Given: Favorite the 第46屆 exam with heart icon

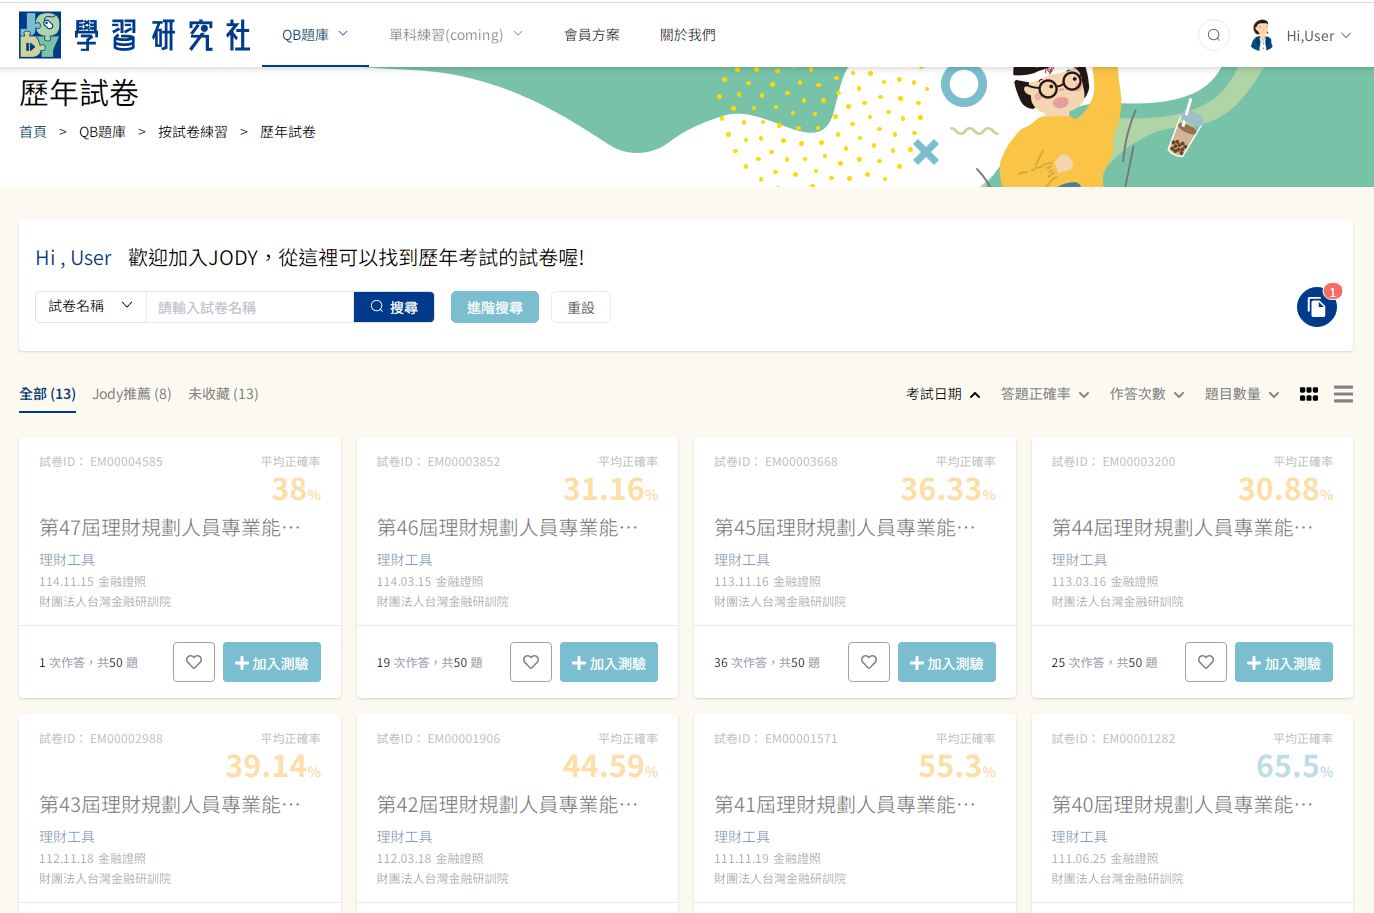Looking at the screenshot, I should pyautogui.click(x=531, y=662).
